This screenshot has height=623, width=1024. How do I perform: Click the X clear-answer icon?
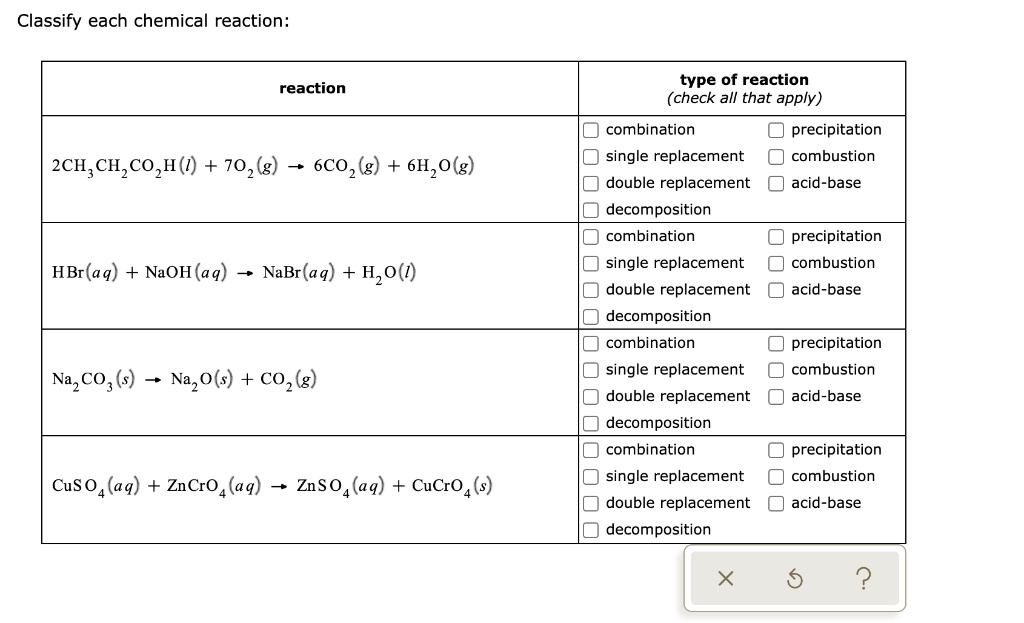726,578
